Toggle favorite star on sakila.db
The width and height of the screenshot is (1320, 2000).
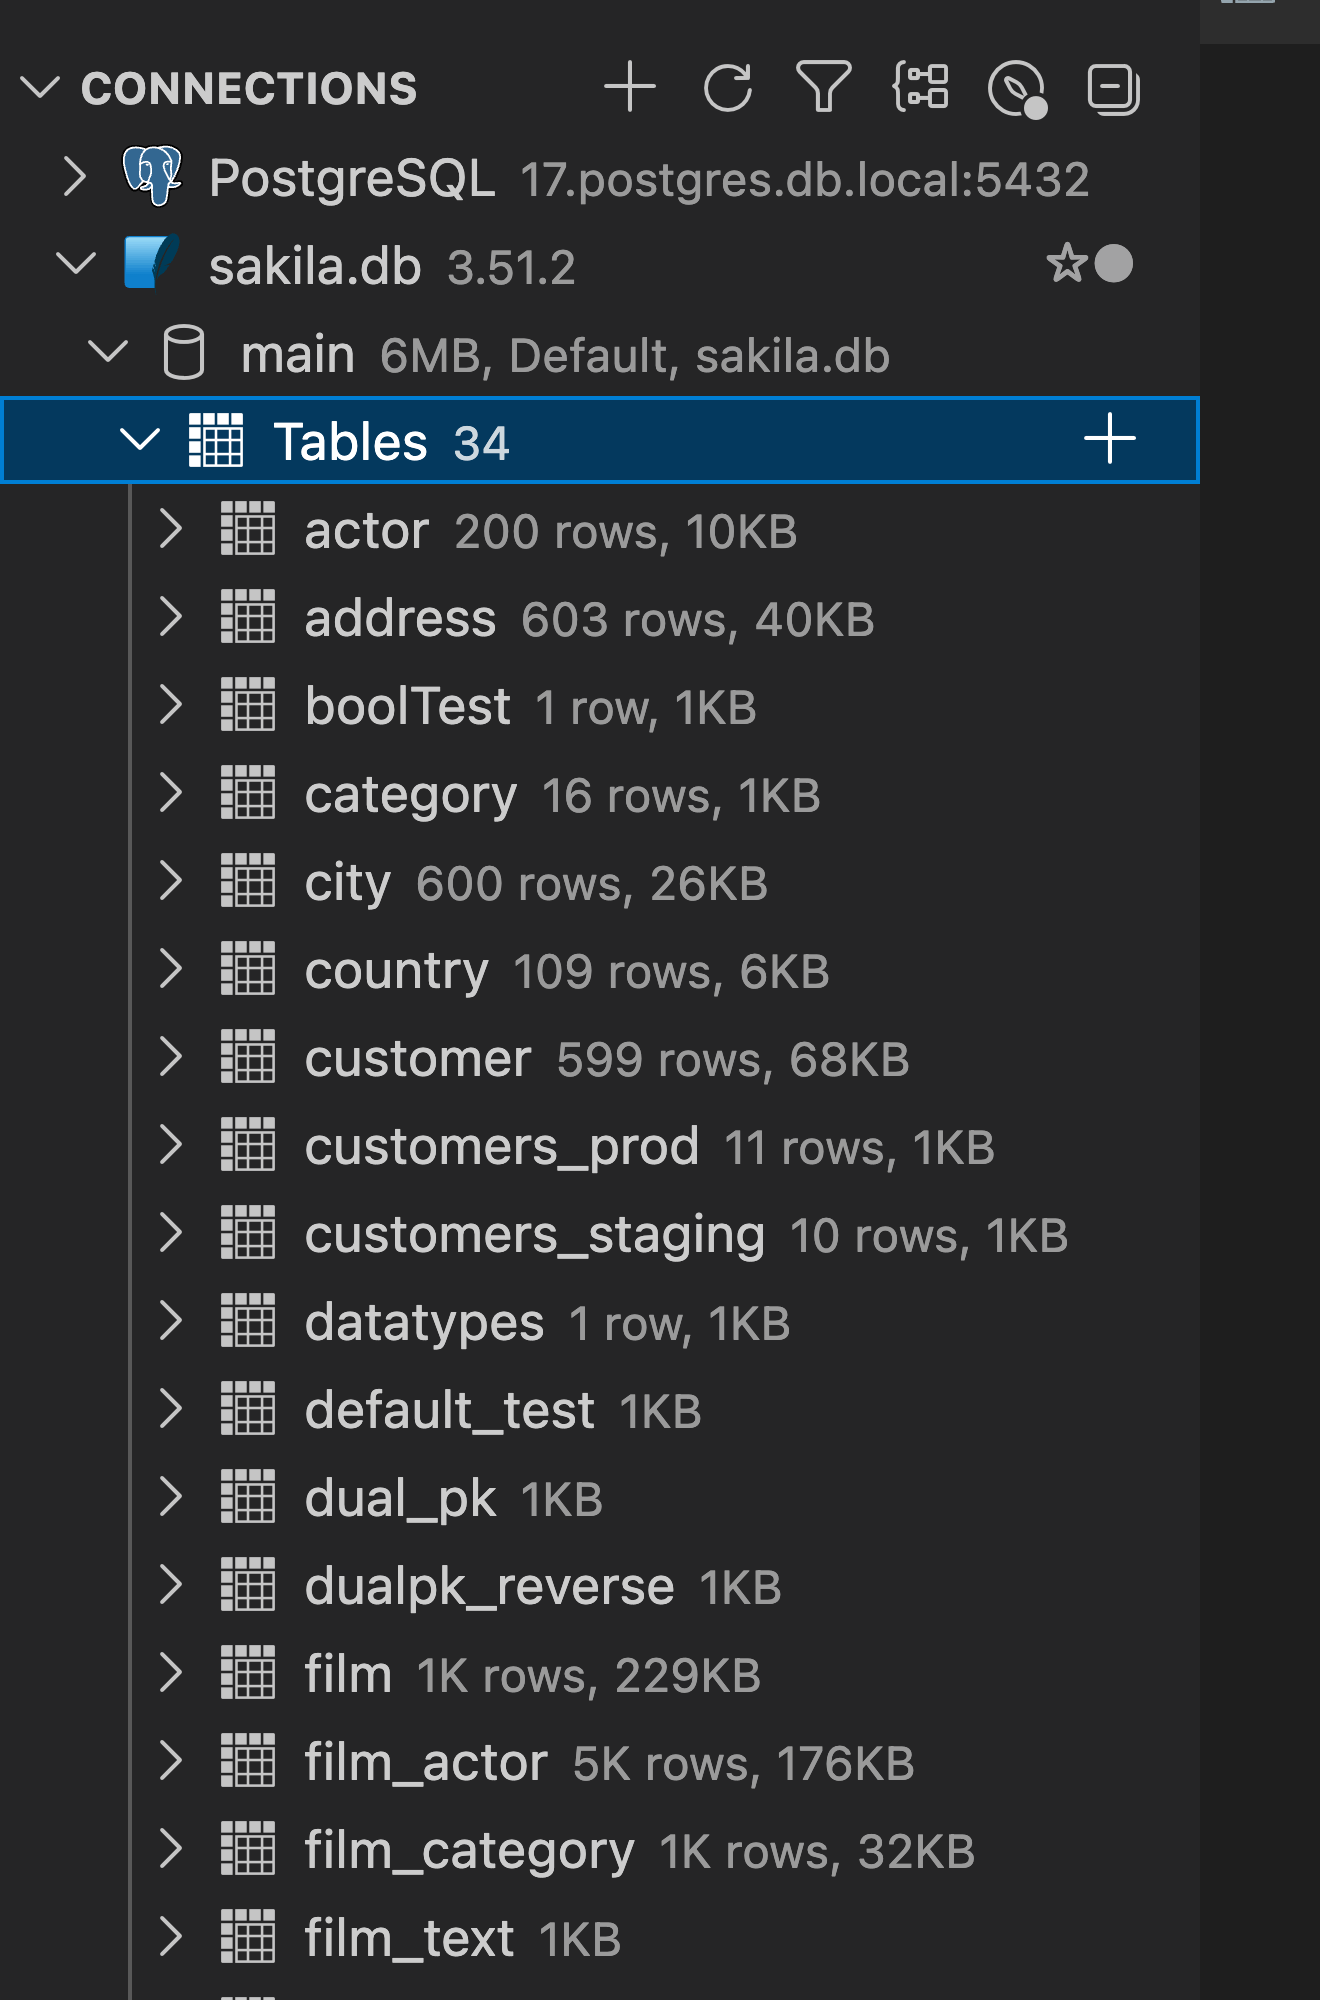click(x=1067, y=264)
